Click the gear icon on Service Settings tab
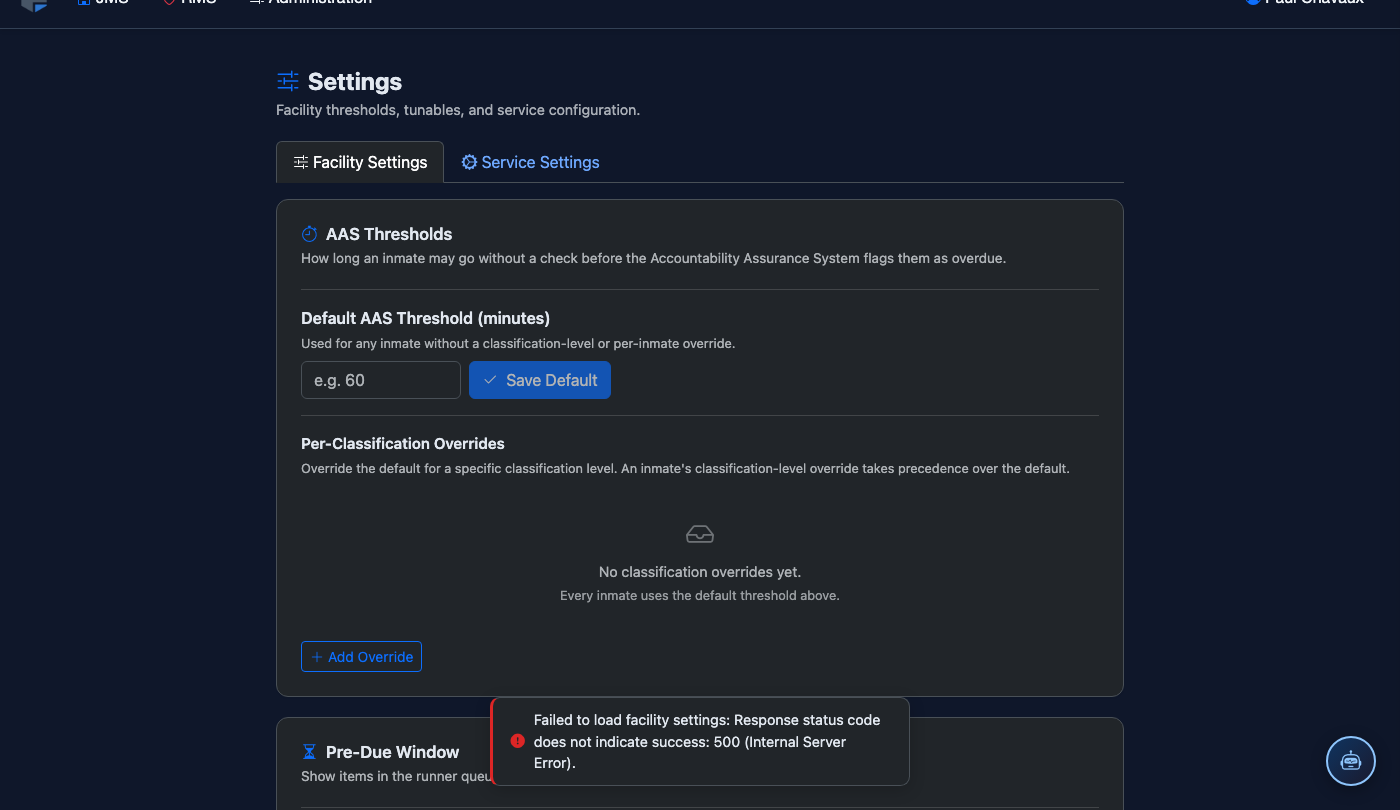 click(x=469, y=162)
